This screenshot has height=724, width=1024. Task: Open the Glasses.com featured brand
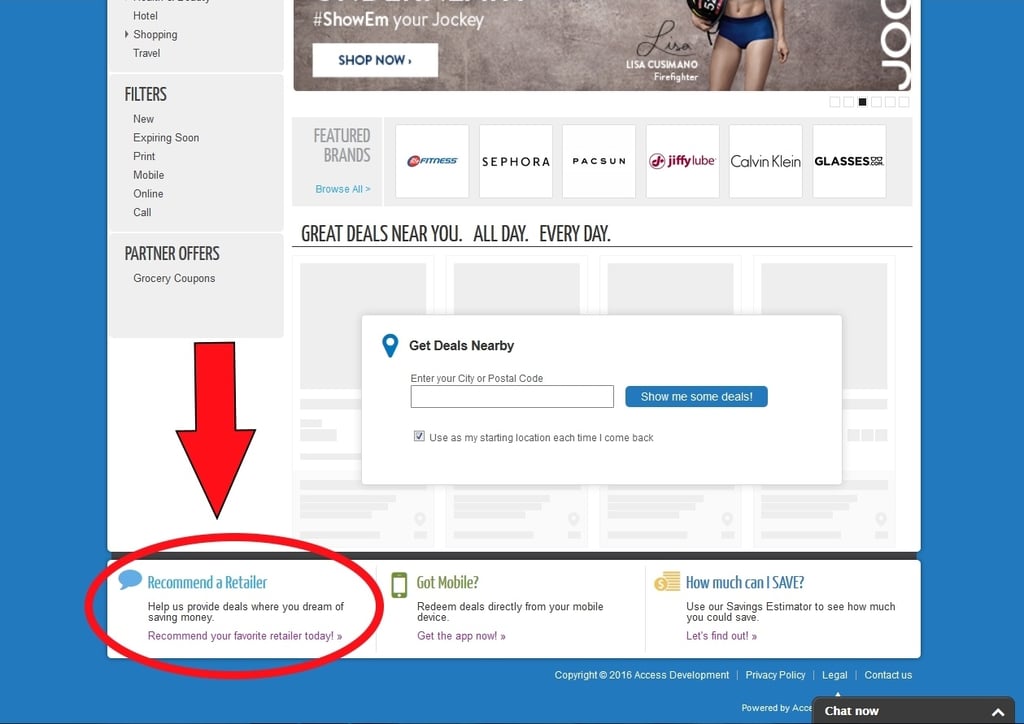click(848, 161)
